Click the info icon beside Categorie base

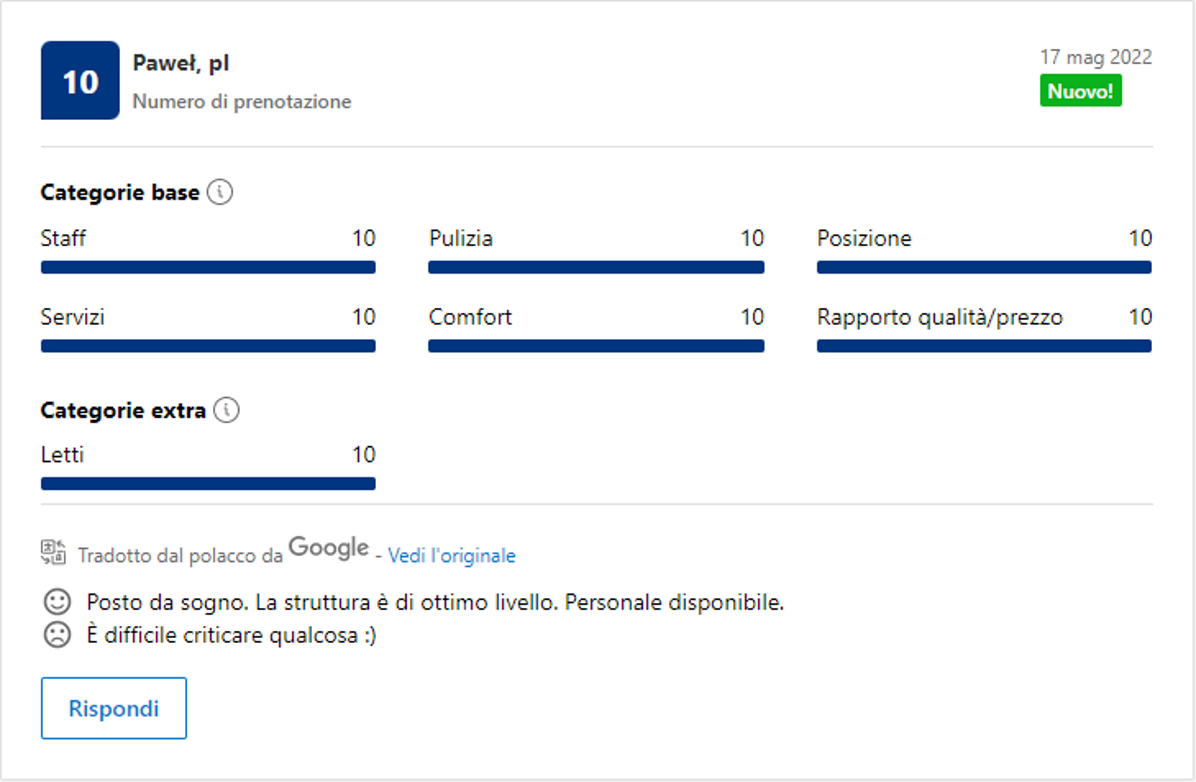pos(220,193)
